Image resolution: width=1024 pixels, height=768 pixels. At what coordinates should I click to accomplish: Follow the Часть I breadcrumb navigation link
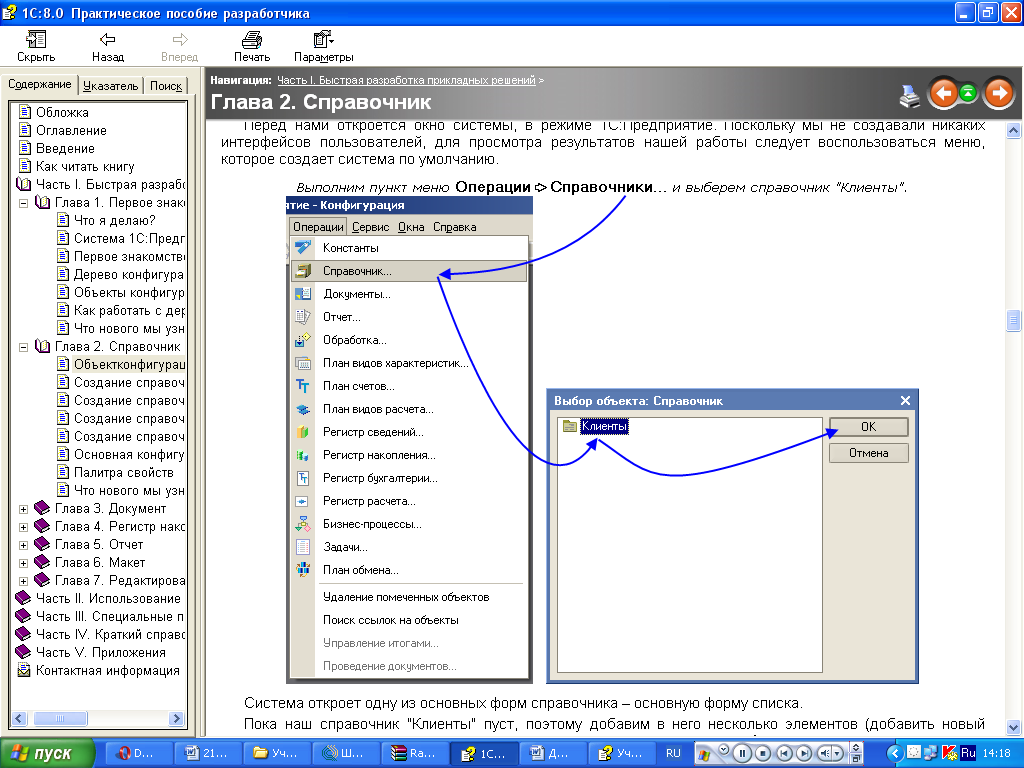(x=406, y=79)
